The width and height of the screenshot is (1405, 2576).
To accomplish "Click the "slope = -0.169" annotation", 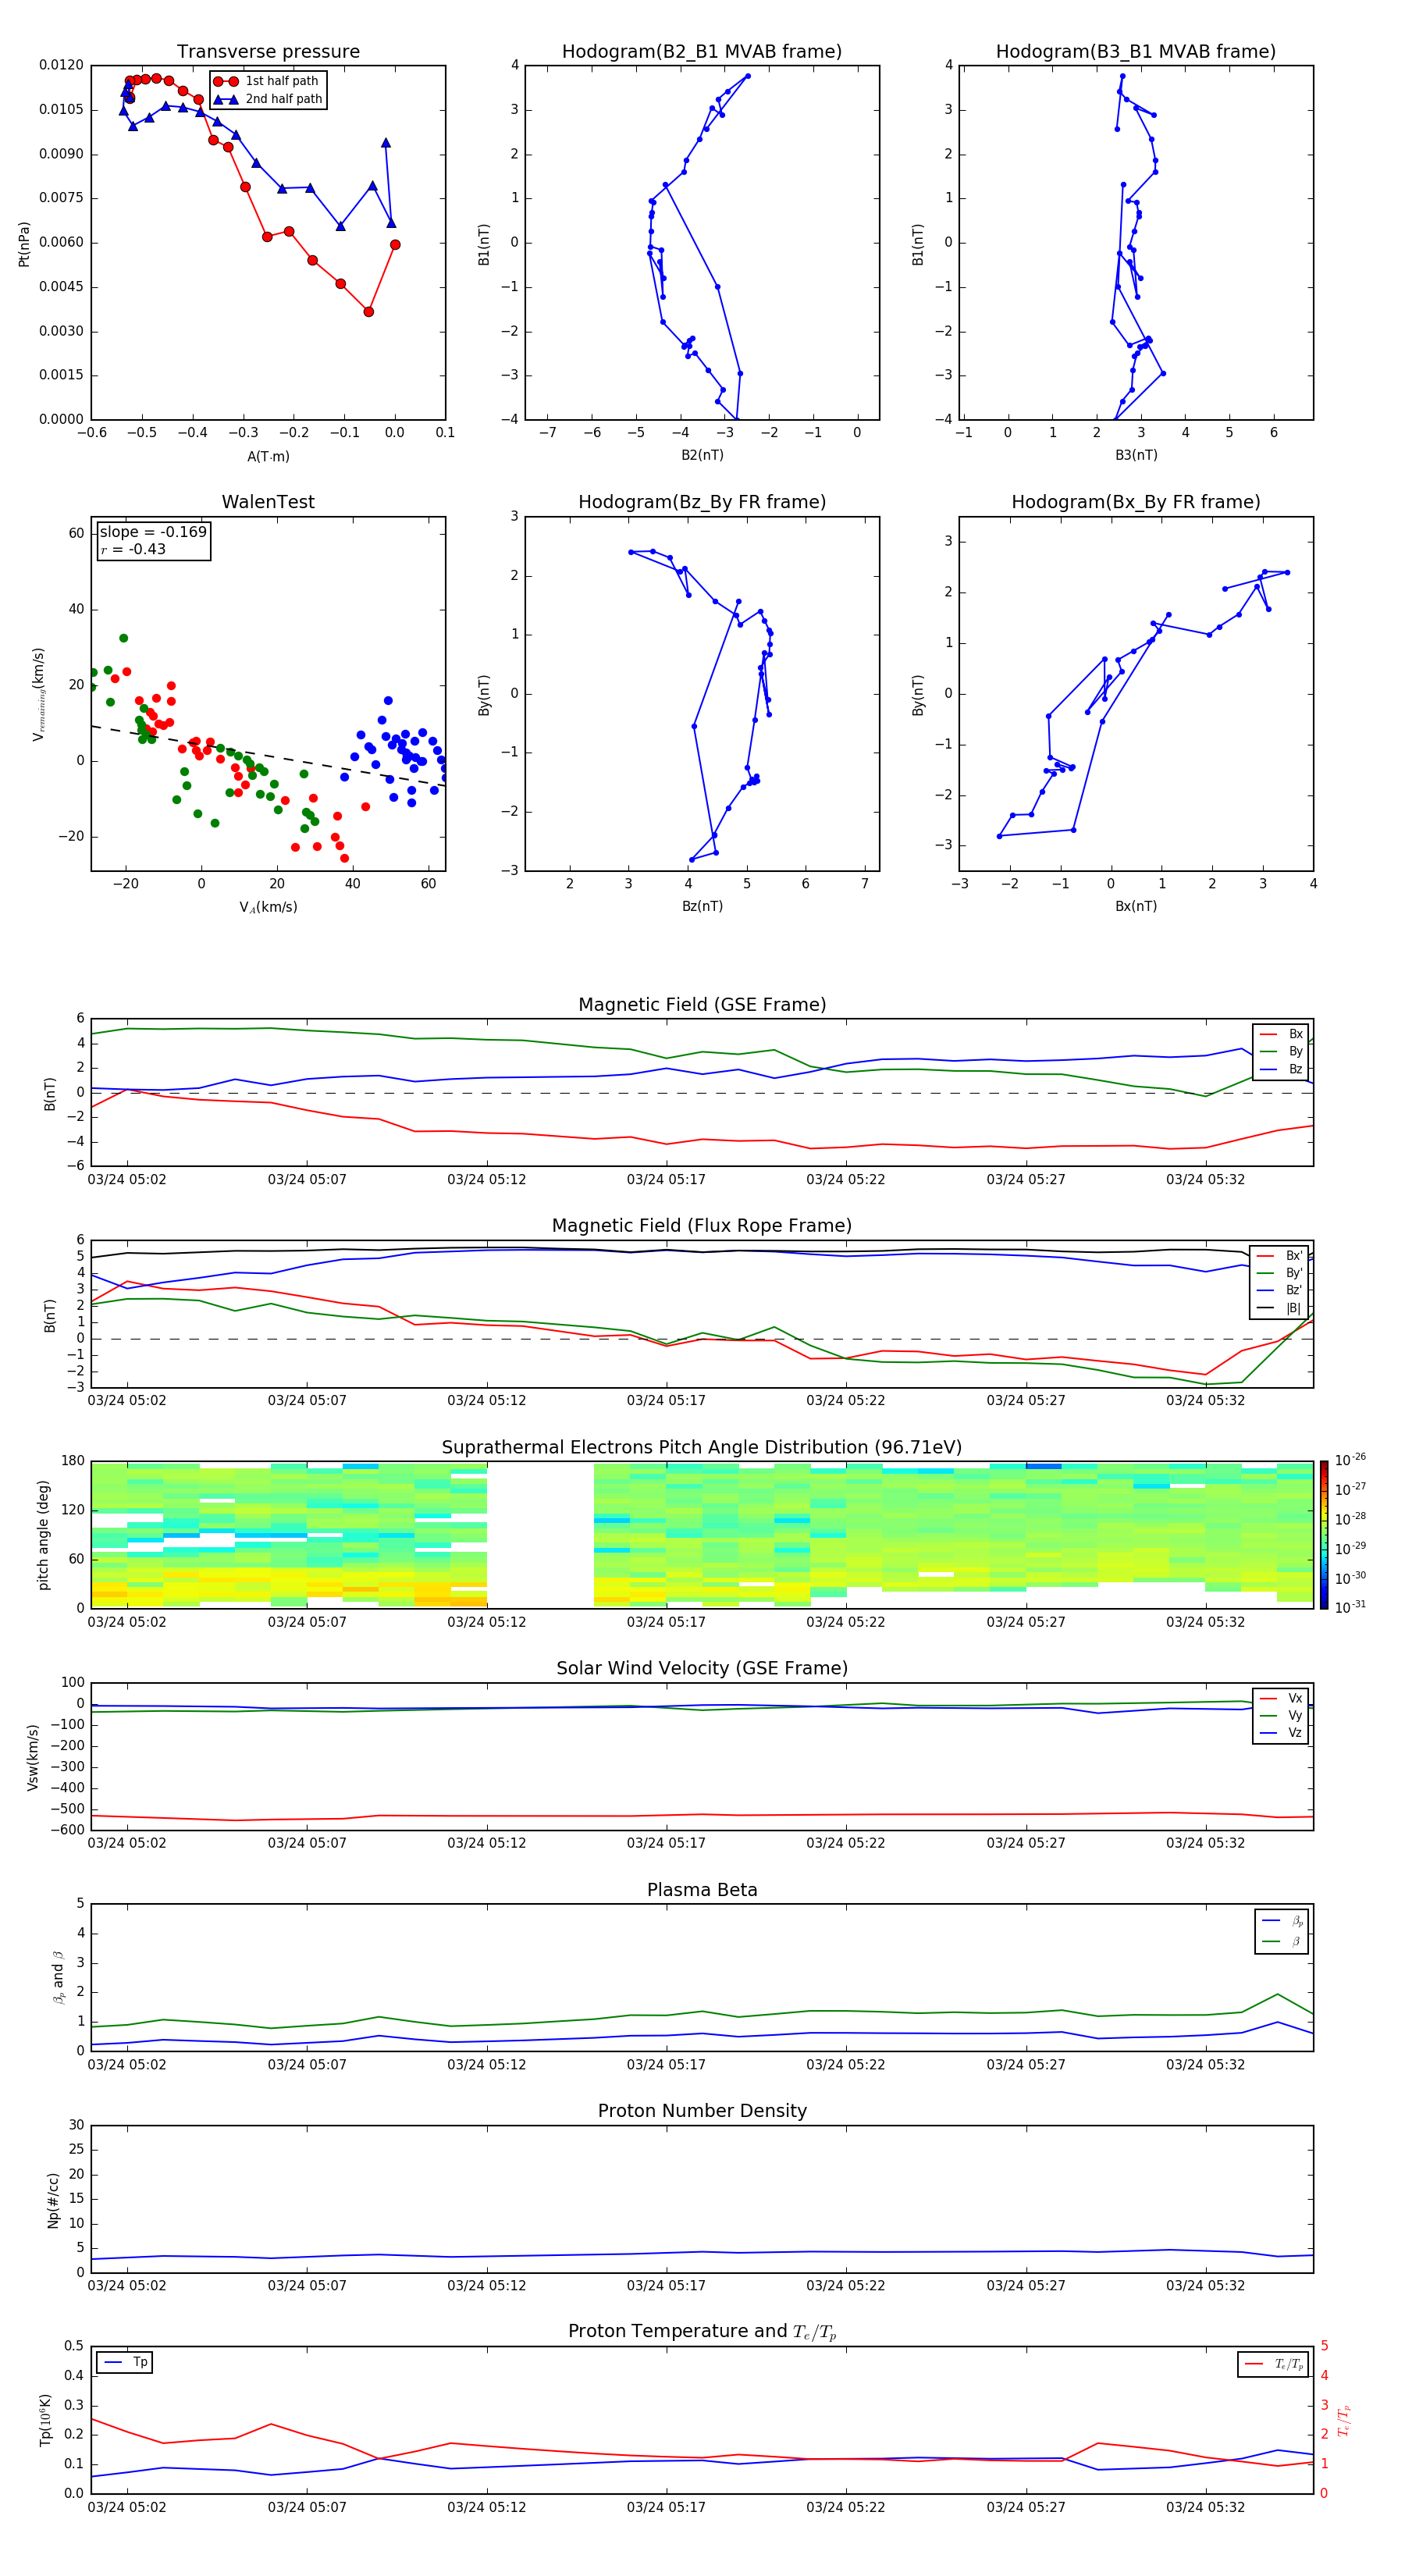I will click(x=153, y=532).
